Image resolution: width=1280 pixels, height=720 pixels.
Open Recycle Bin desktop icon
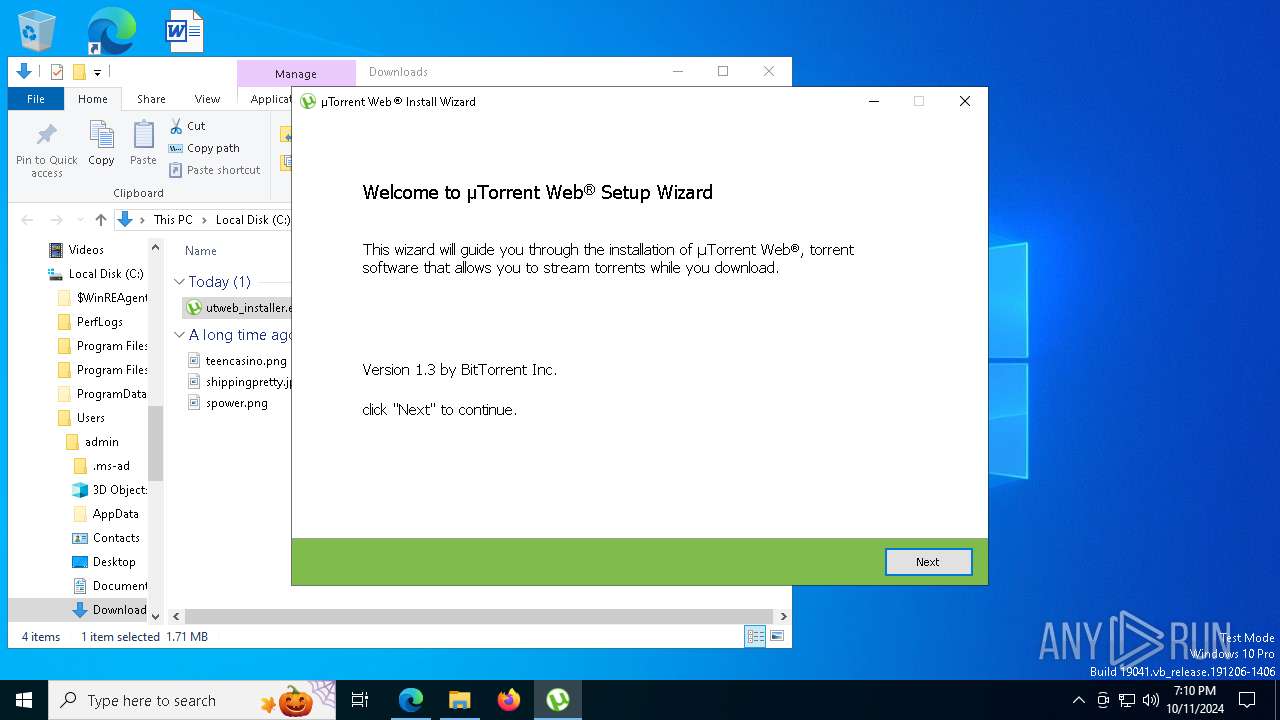pyautogui.click(x=37, y=31)
